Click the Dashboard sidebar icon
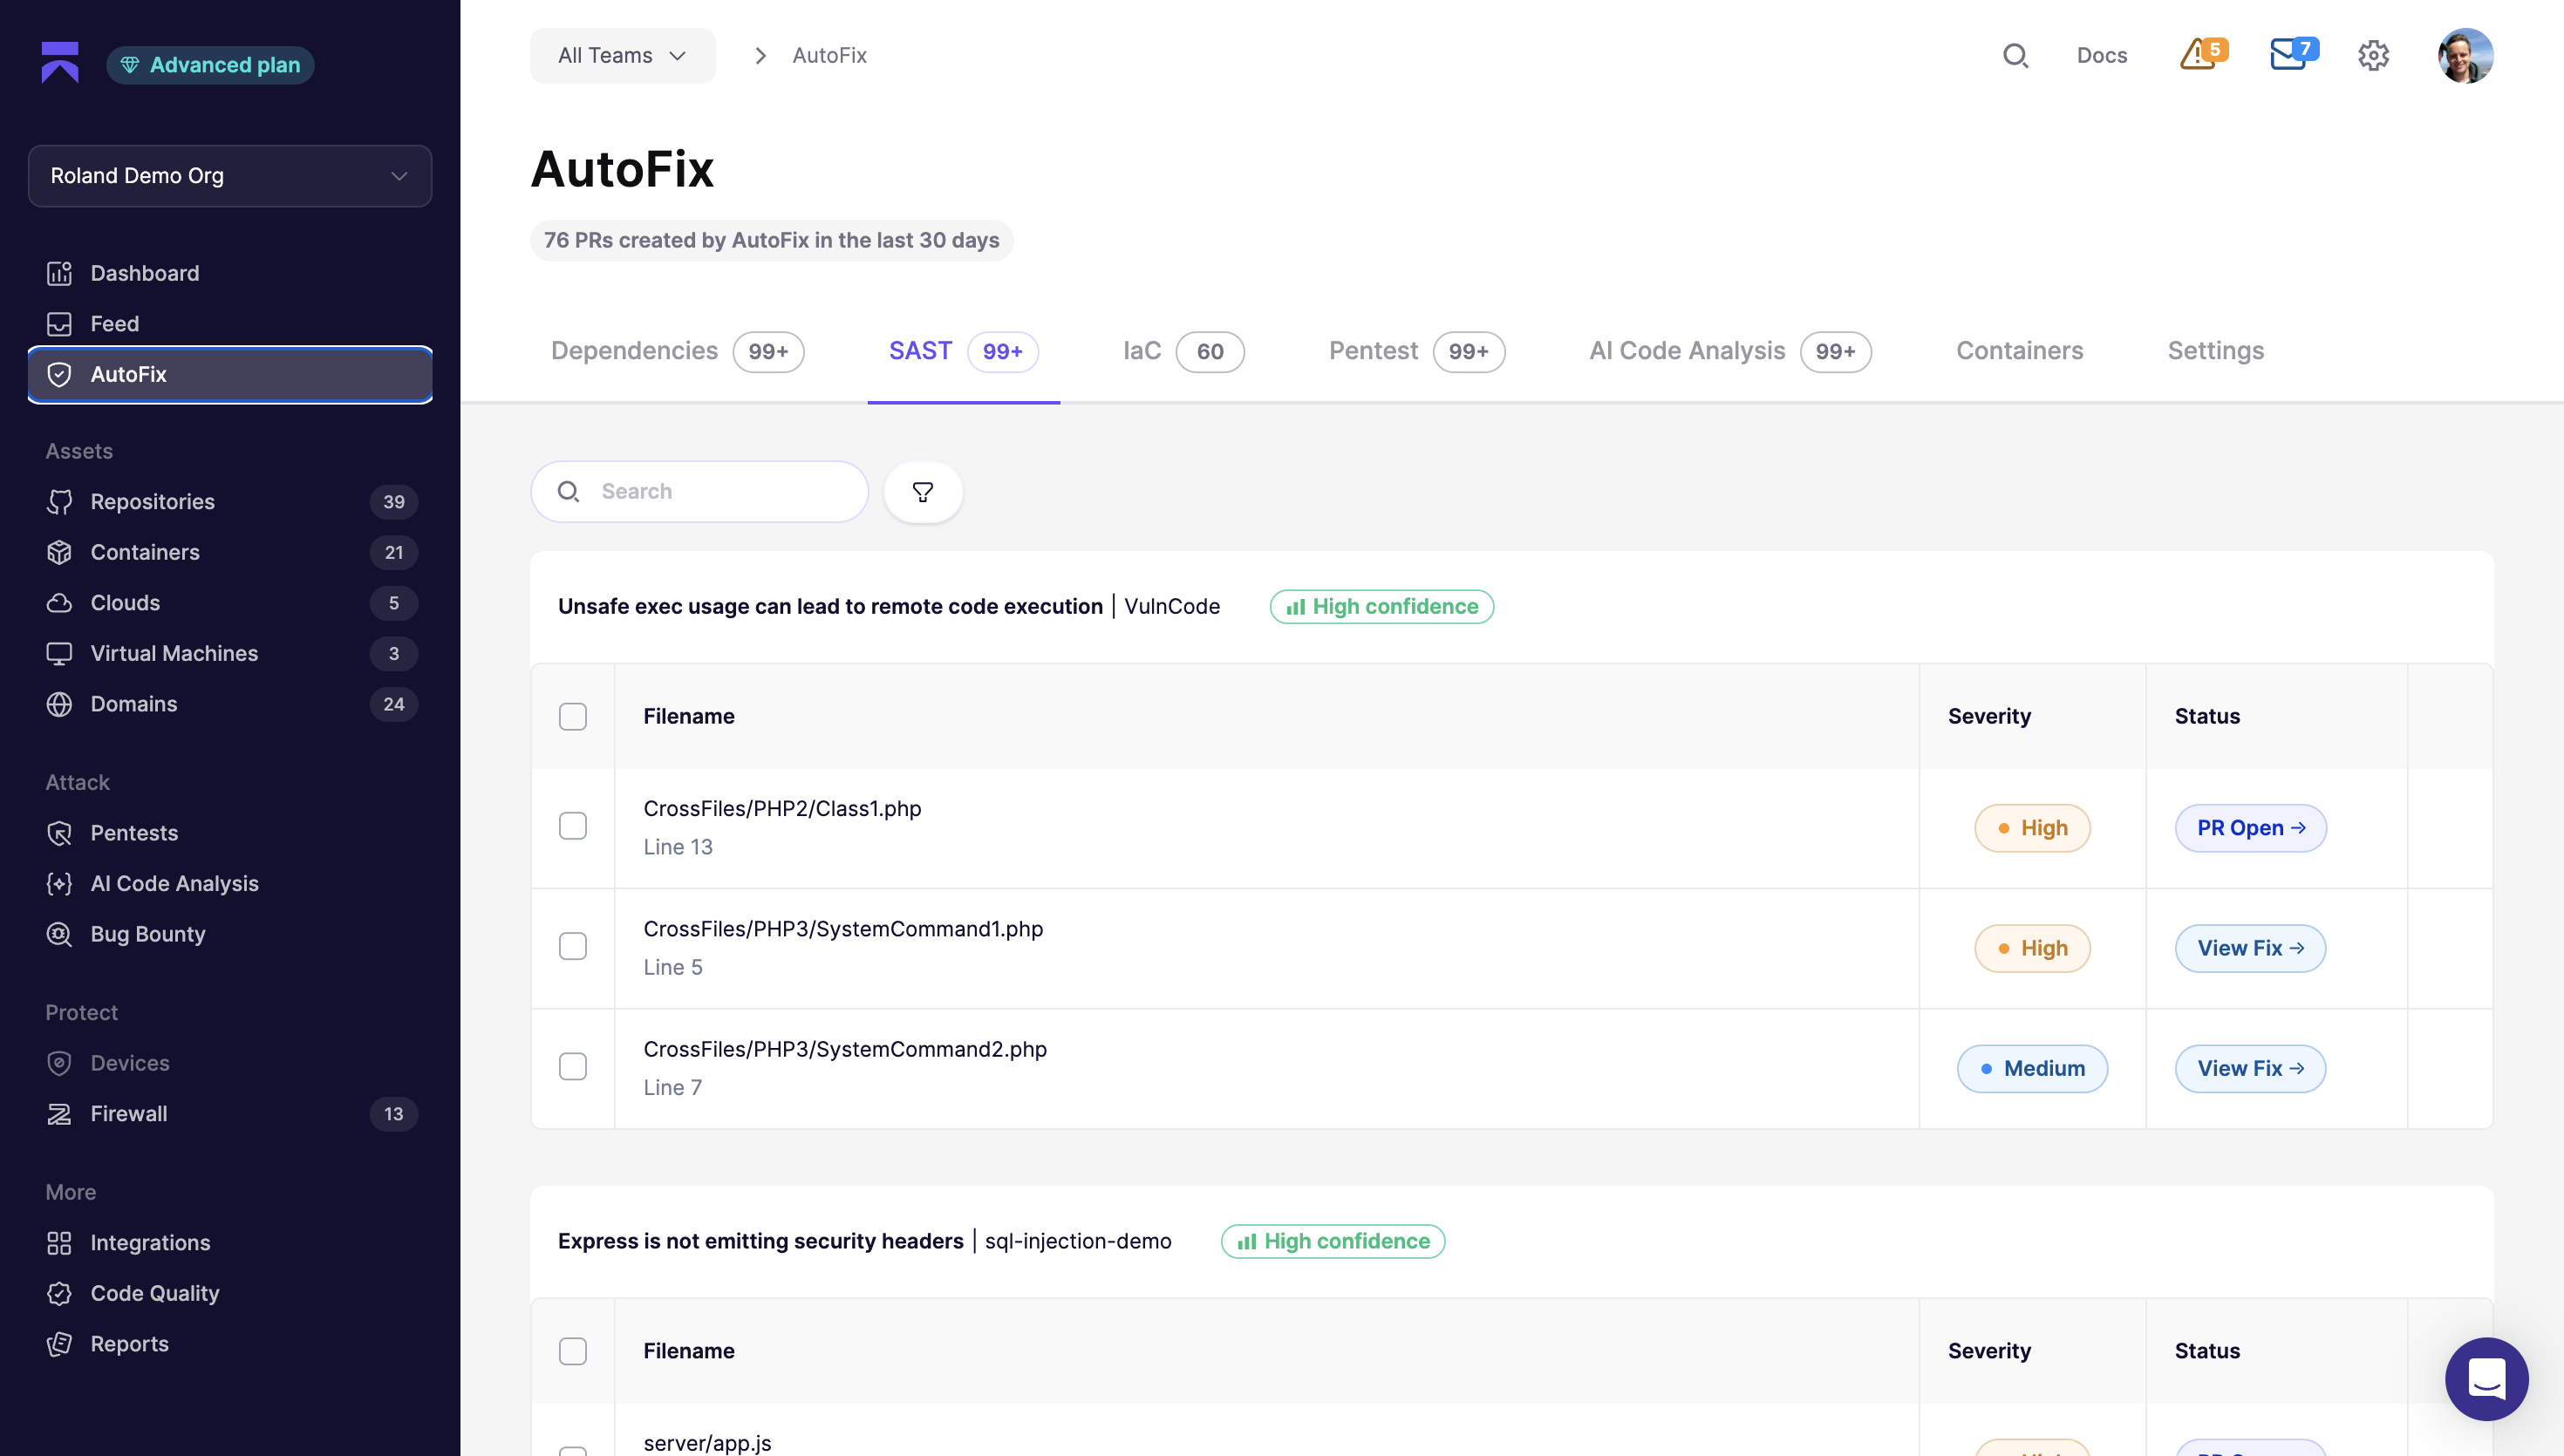The height and width of the screenshot is (1456, 2564). pyautogui.click(x=59, y=273)
